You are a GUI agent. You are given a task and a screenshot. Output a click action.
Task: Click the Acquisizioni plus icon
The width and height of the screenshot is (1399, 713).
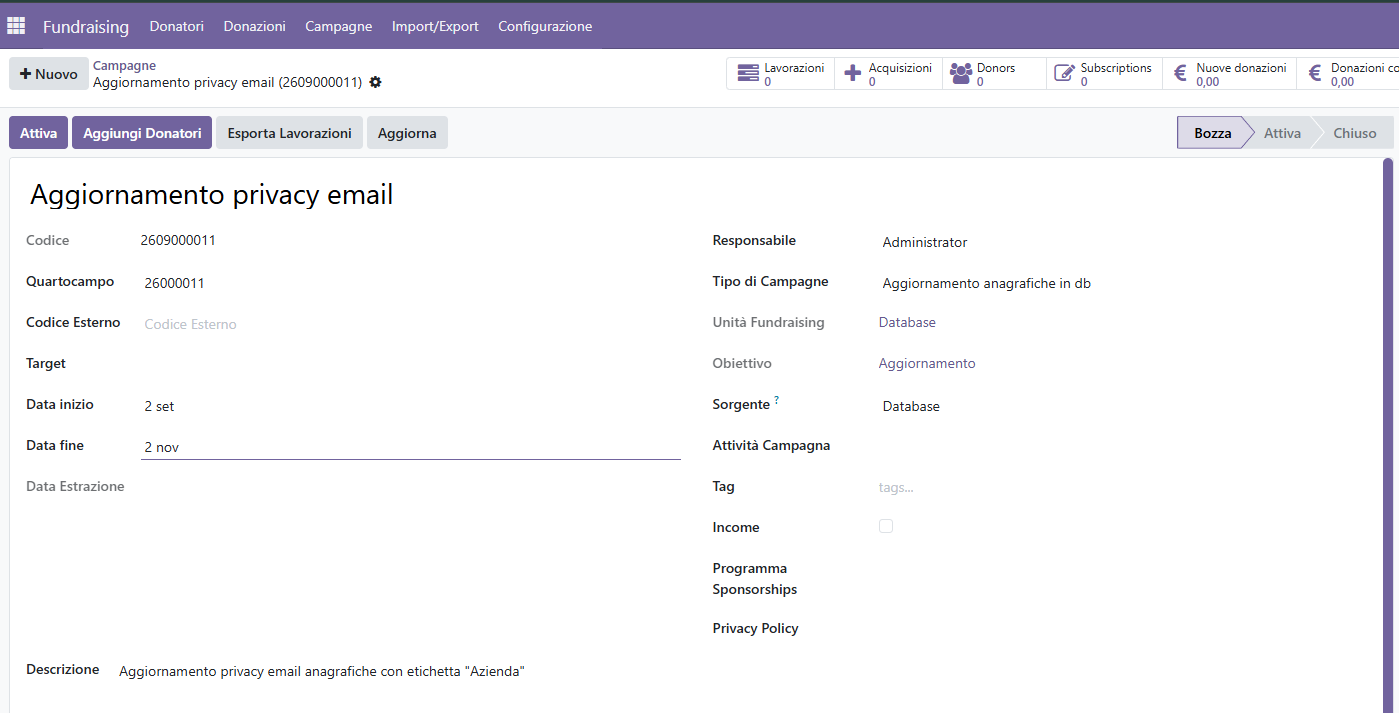(x=853, y=73)
